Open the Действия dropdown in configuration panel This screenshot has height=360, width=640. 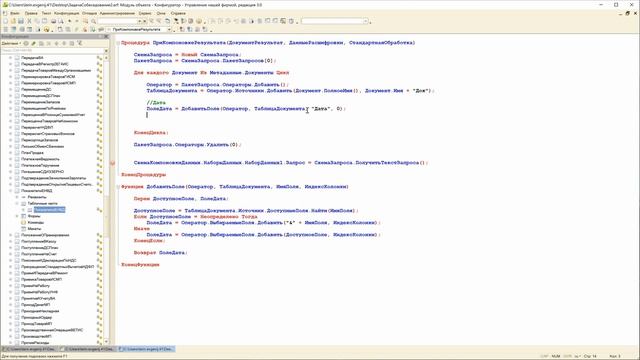11,43
